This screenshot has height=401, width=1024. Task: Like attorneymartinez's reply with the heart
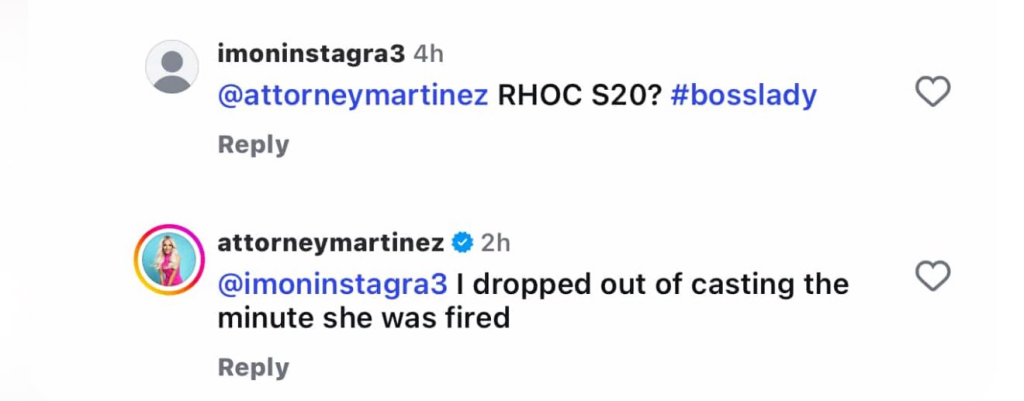tap(933, 276)
